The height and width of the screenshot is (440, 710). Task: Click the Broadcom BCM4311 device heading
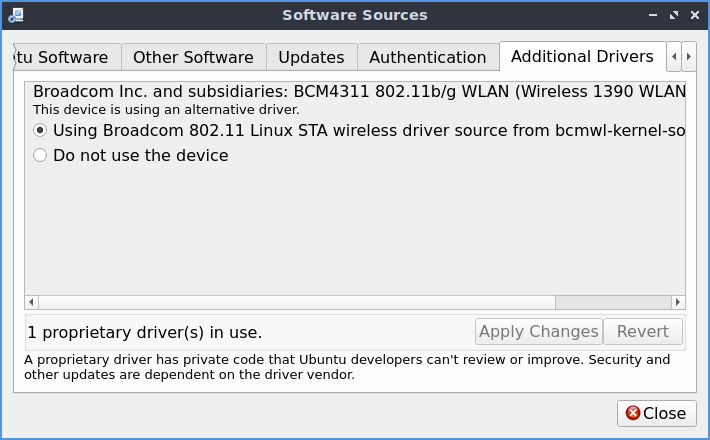point(359,91)
